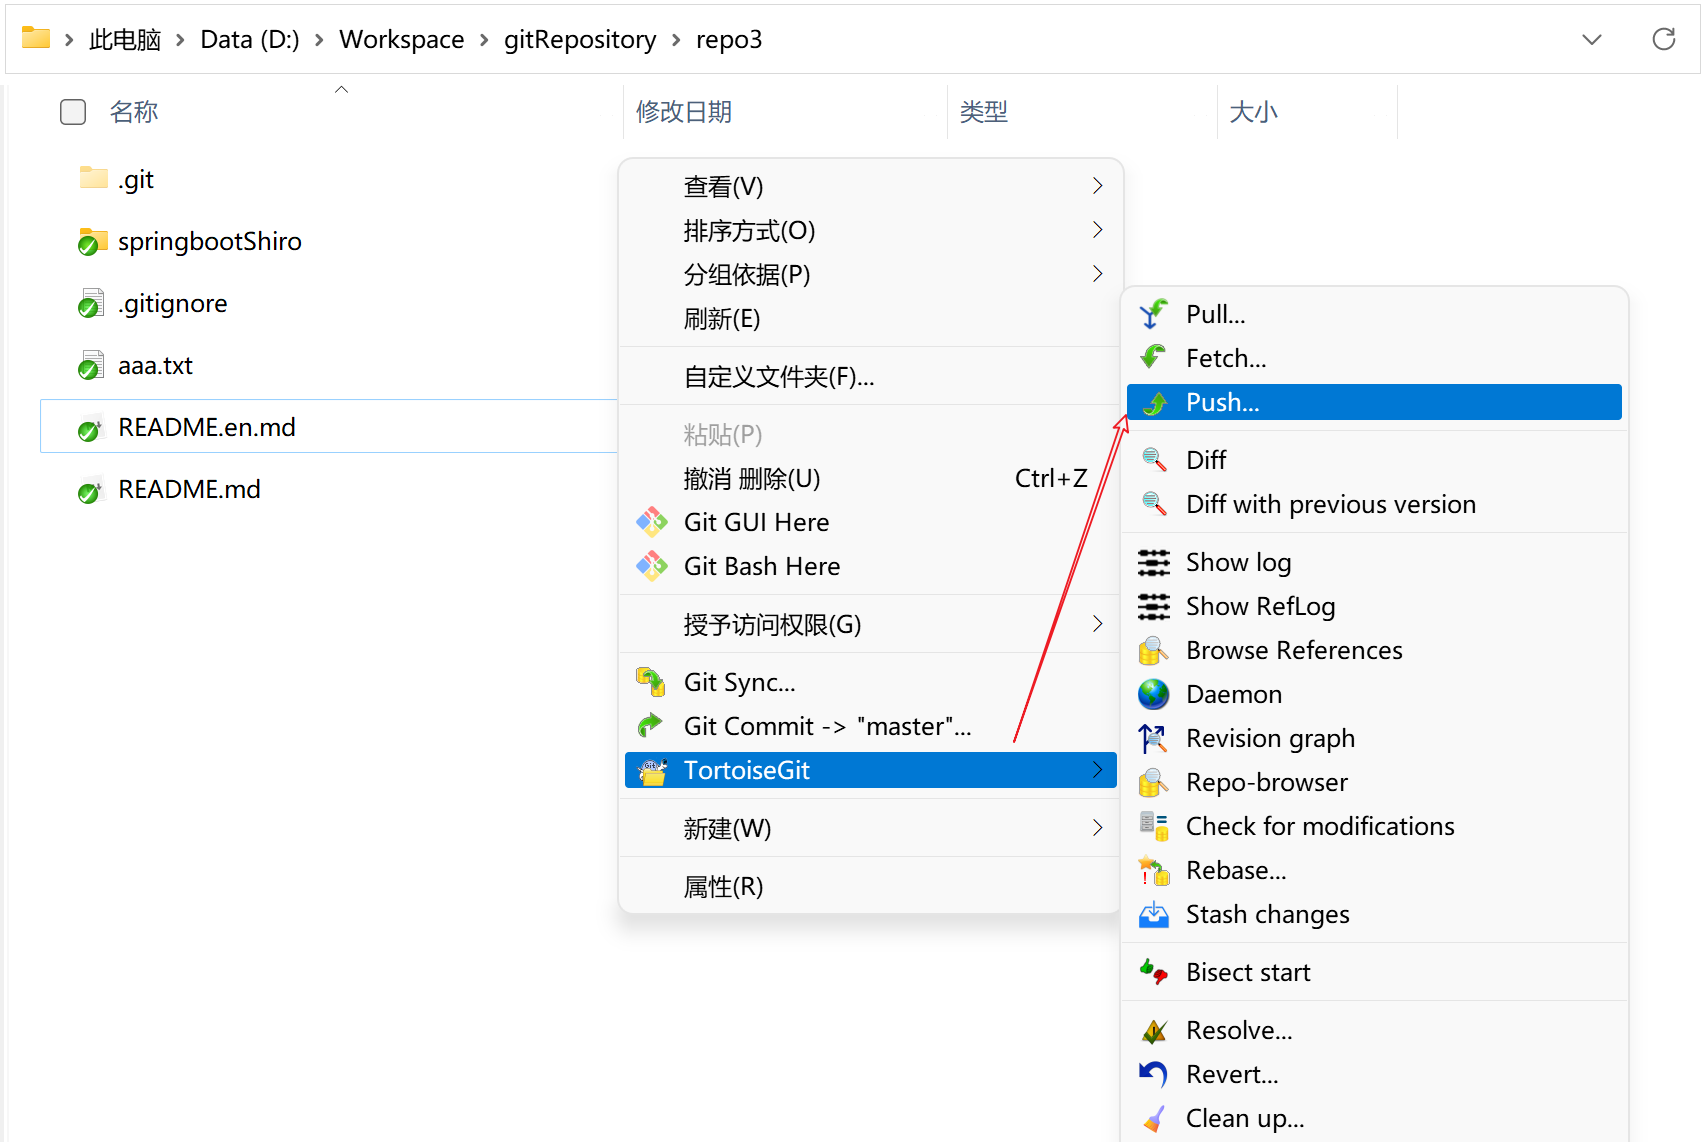
Task: Open the address bar history dropdown
Action: (x=1591, y=40)
